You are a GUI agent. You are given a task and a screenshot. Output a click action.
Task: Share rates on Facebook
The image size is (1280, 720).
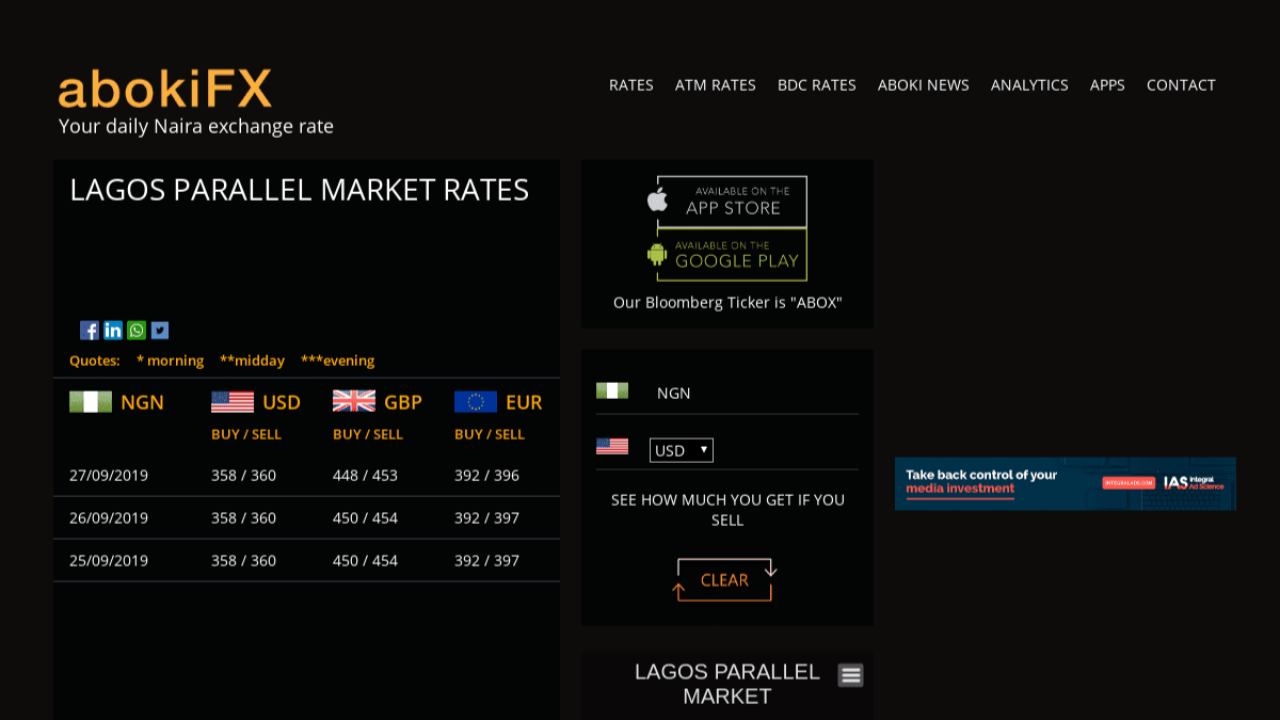point(89,330)
